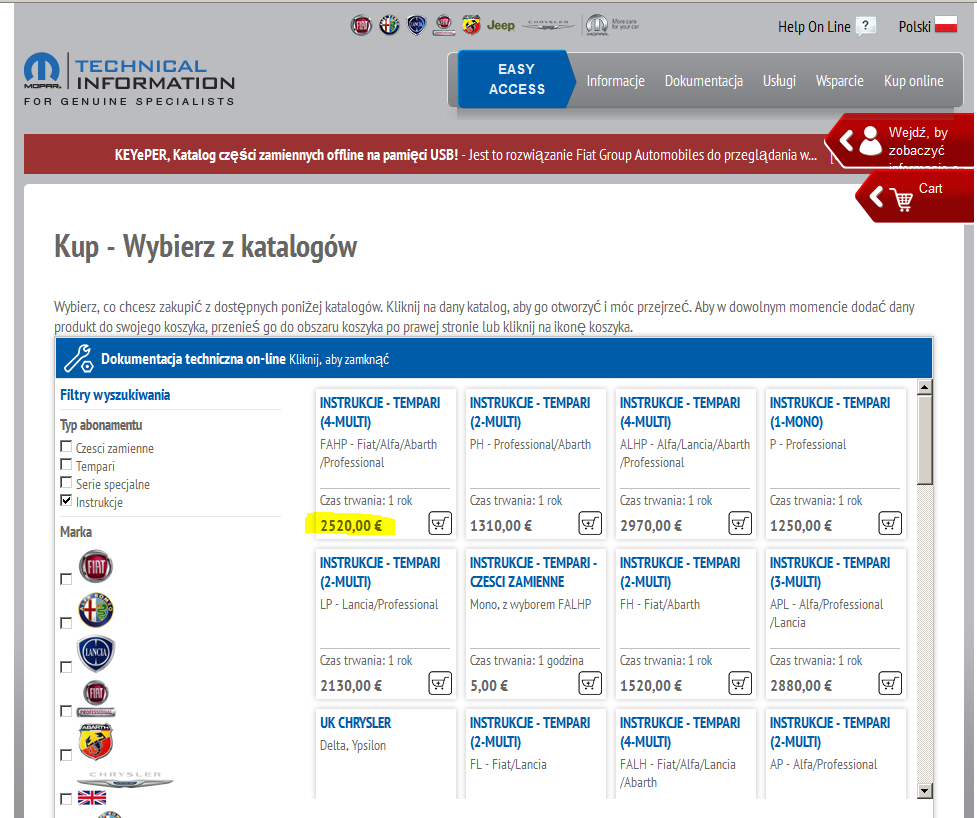
Task: Open the Usługi menu
Action: point(779,81)
